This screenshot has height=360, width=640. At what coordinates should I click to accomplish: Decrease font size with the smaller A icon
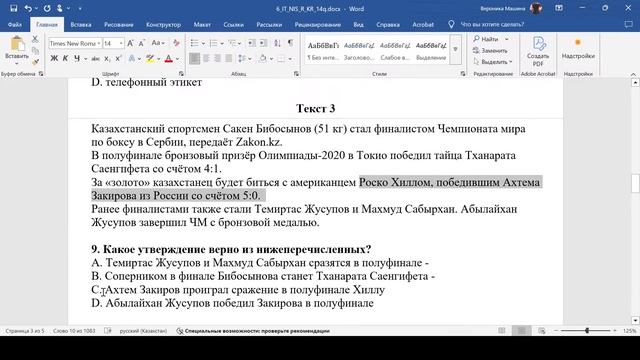click(x=142, y=43)
